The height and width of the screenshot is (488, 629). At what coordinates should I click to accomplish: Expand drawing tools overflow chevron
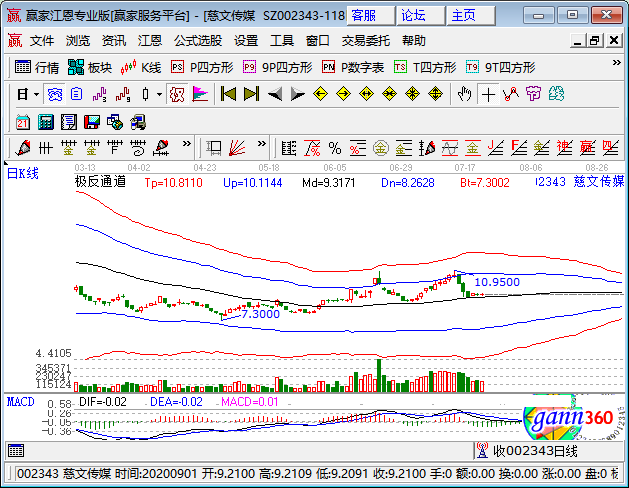(187, 144)
